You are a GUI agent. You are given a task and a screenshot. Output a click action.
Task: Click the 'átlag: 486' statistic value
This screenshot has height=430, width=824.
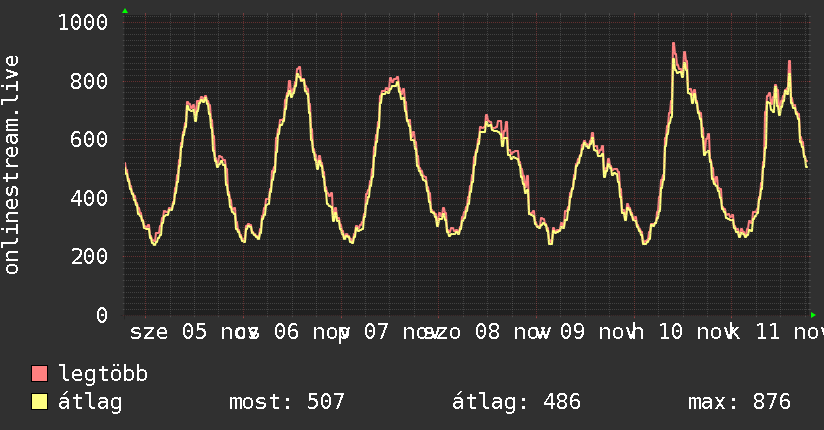(516, 403)
